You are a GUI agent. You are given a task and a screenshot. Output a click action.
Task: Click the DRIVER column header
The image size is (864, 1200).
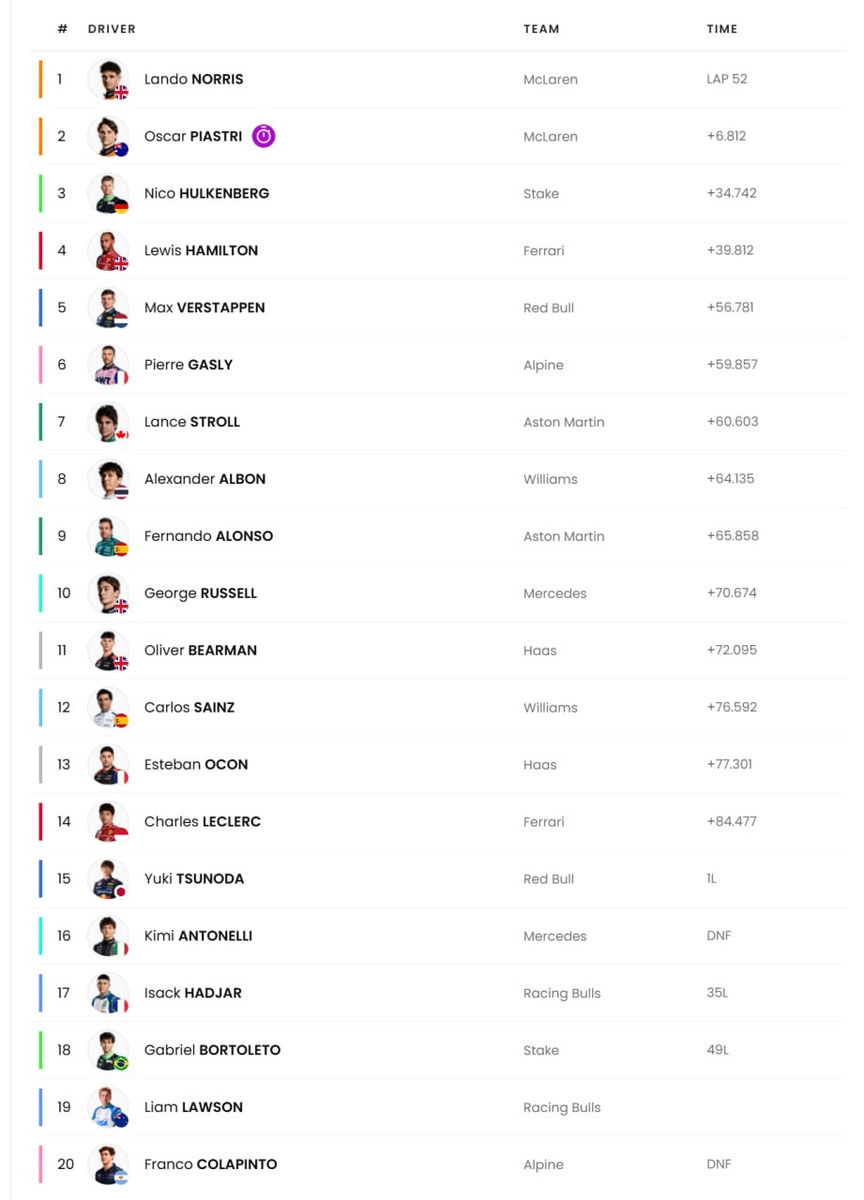point(112,29)
